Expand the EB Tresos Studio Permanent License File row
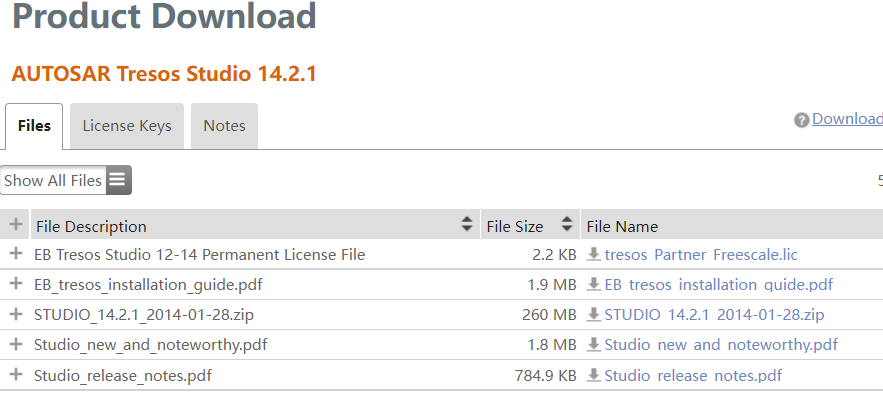This screenshot has width=883, height=414. coord(15,255)
